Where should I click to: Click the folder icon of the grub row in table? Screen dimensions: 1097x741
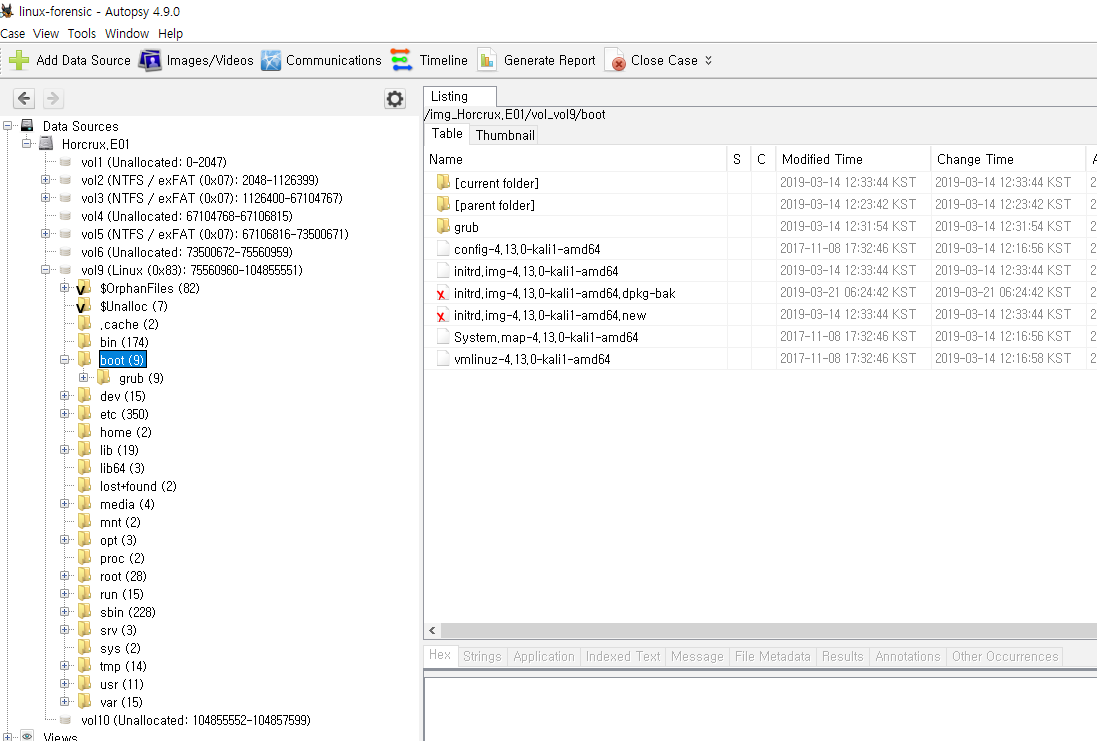[x=443, y=226]
